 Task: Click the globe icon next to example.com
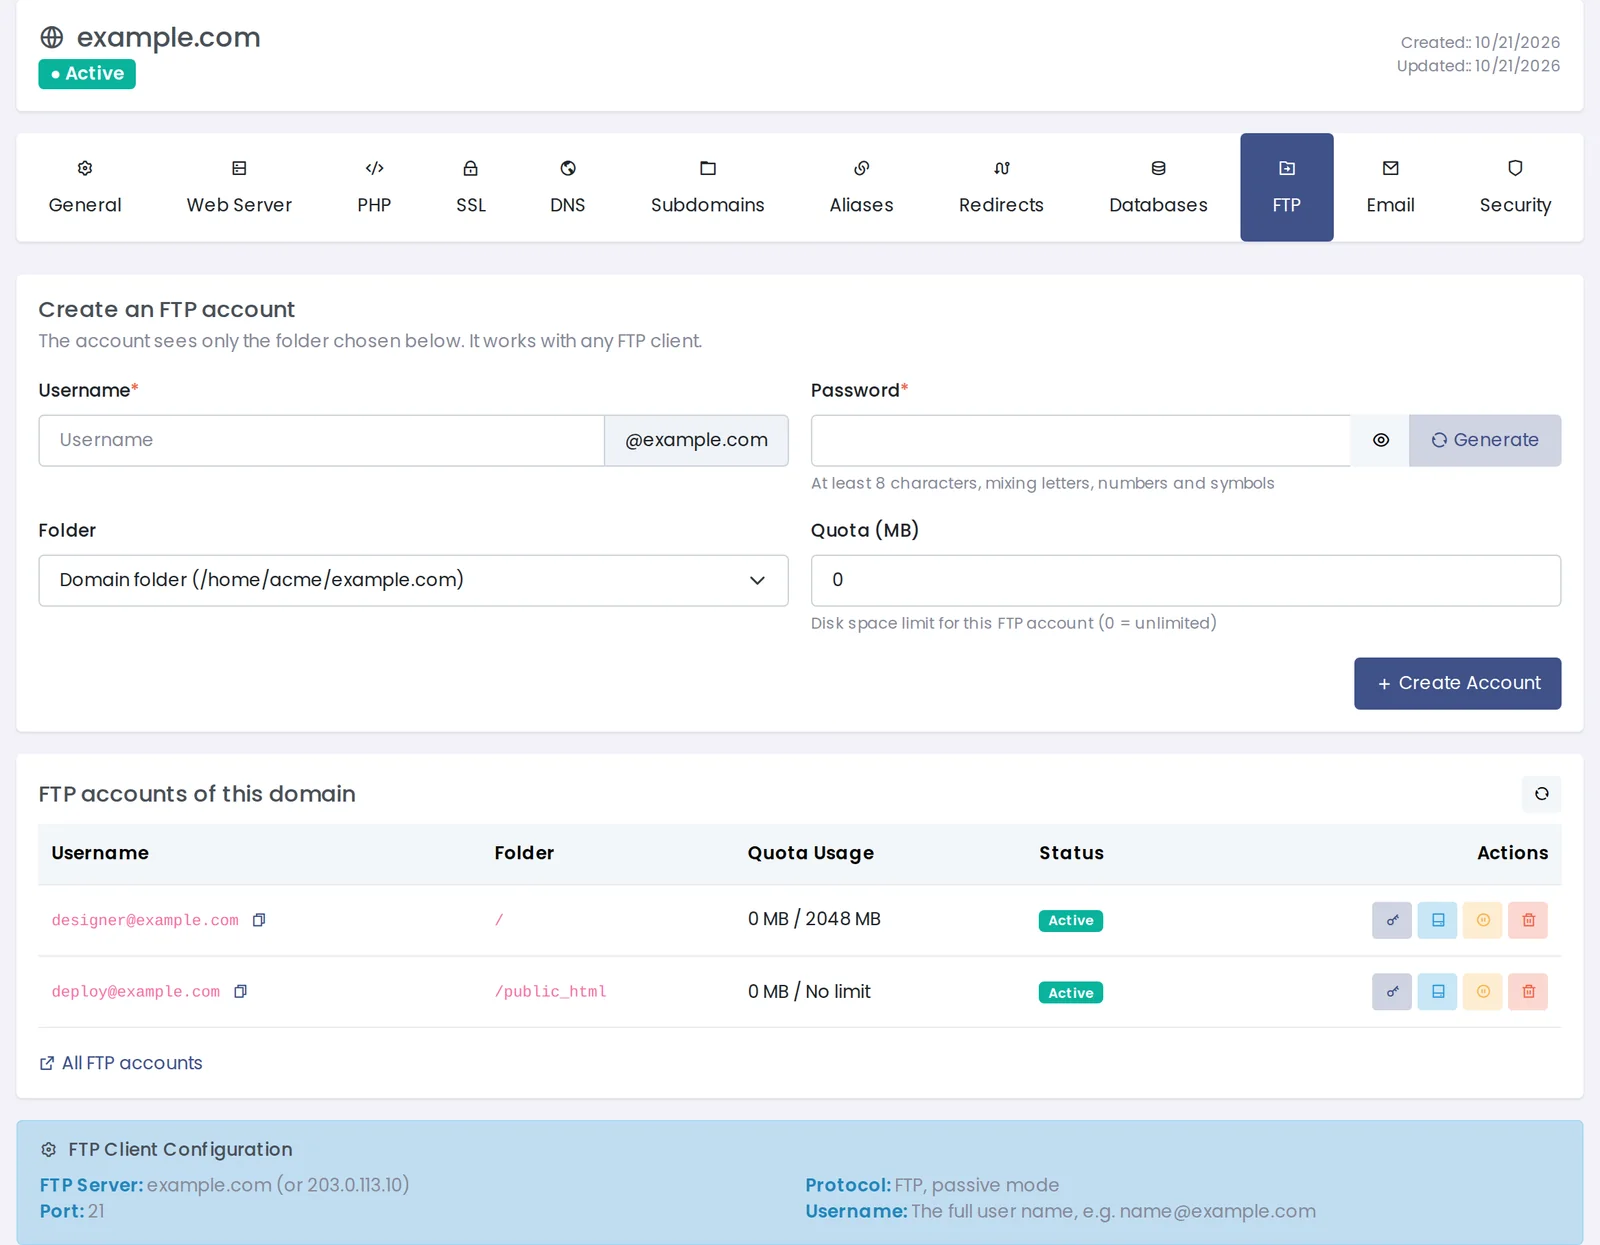tap(52, 38)
